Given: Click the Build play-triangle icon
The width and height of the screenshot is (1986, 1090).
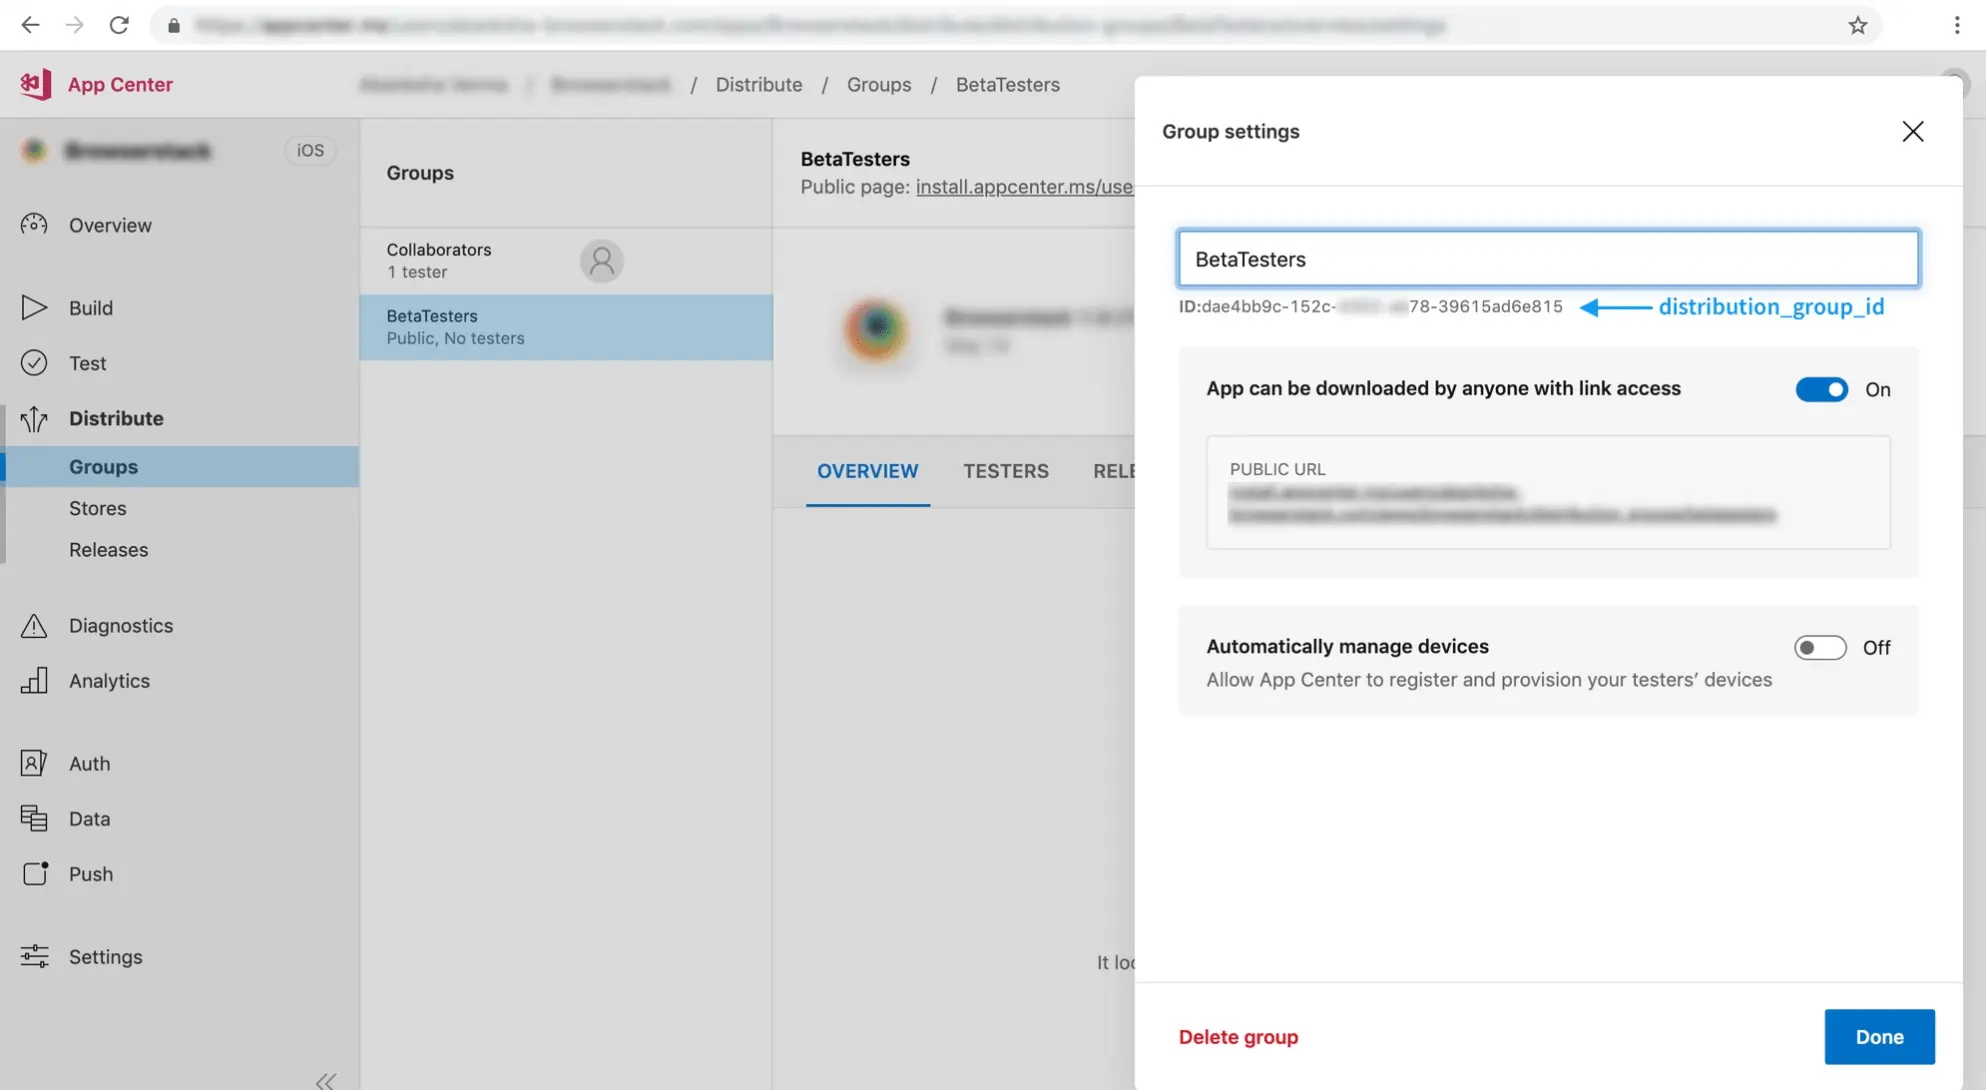Looking at the screenshot, I should click(x=34, y=307).
